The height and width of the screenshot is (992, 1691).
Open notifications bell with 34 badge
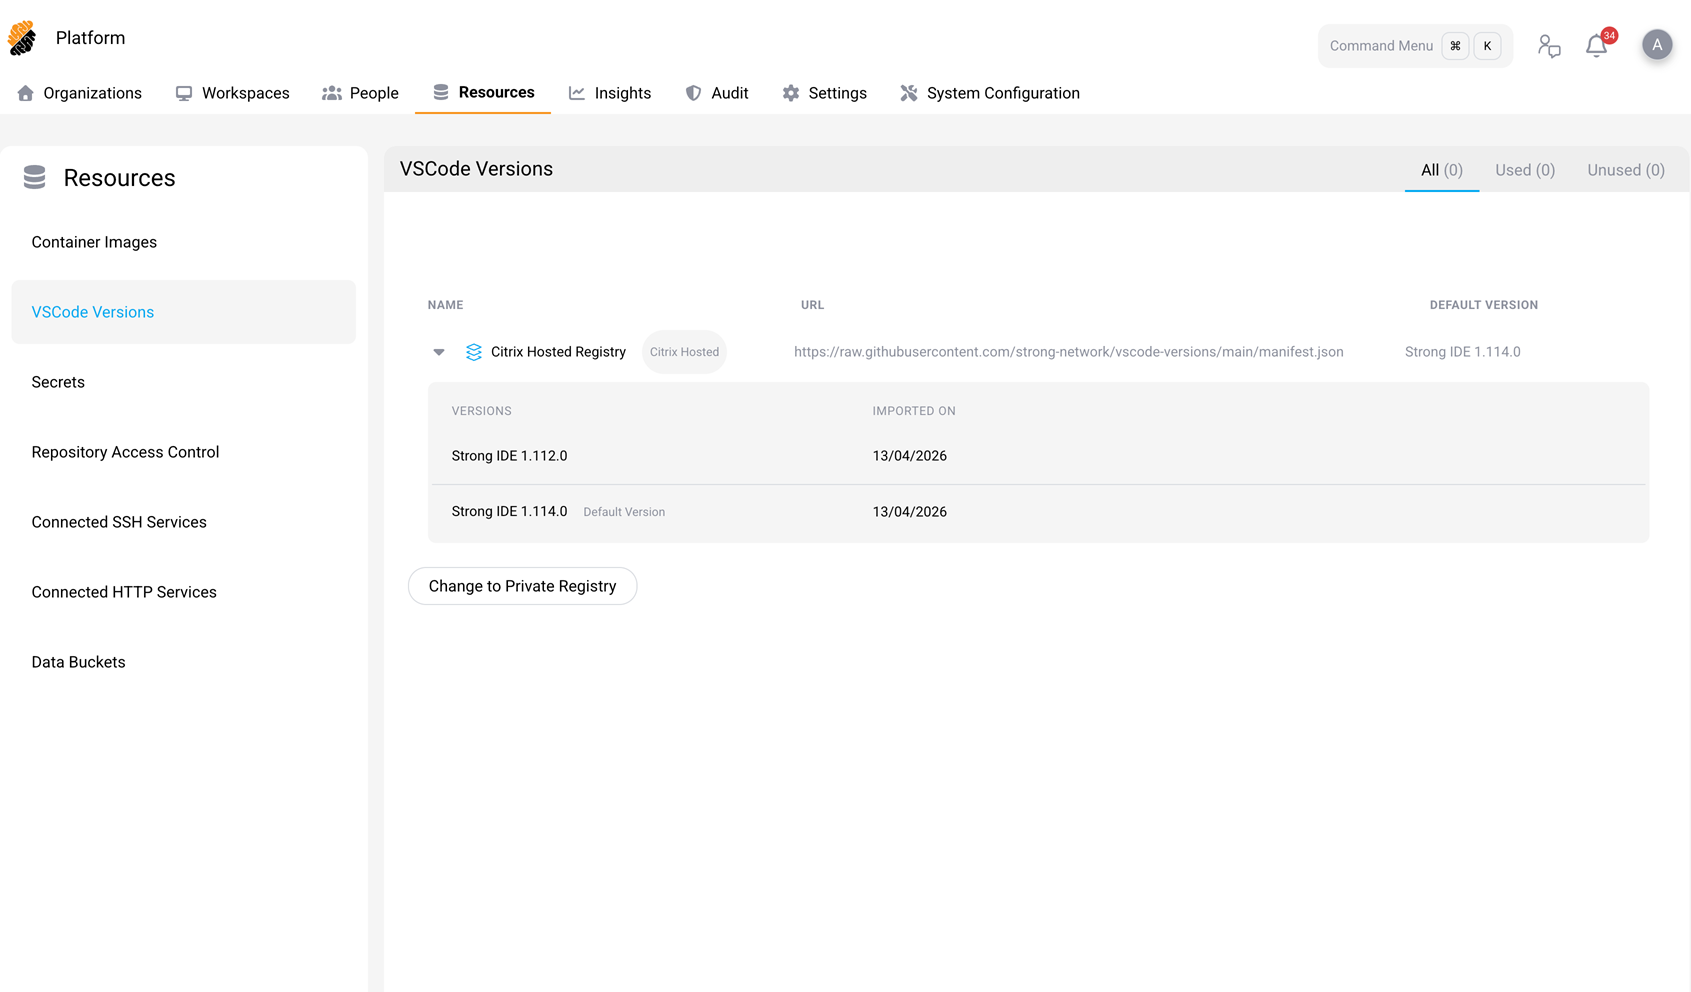coord(1598,45)
